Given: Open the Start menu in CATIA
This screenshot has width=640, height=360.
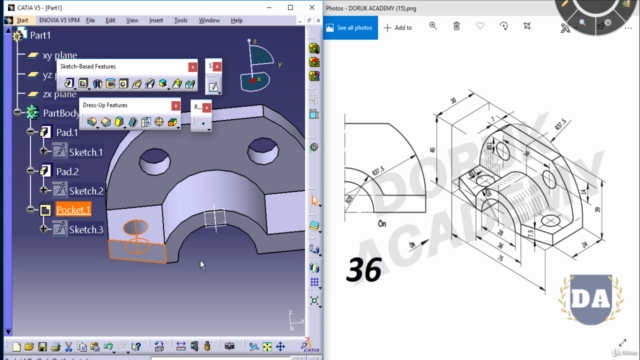Looking at the screenshot, I should pos(22,20).
